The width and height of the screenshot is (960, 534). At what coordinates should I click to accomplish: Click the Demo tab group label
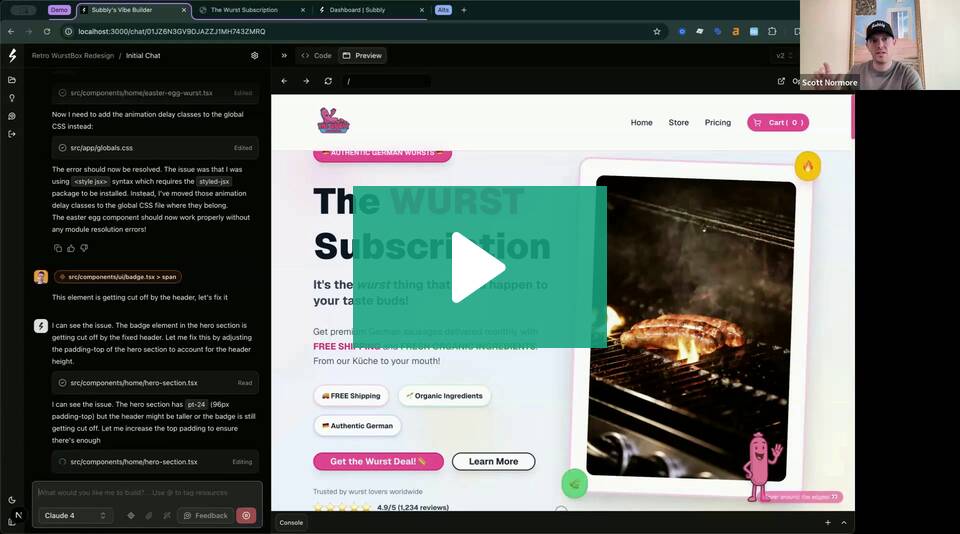pos(59,10)
